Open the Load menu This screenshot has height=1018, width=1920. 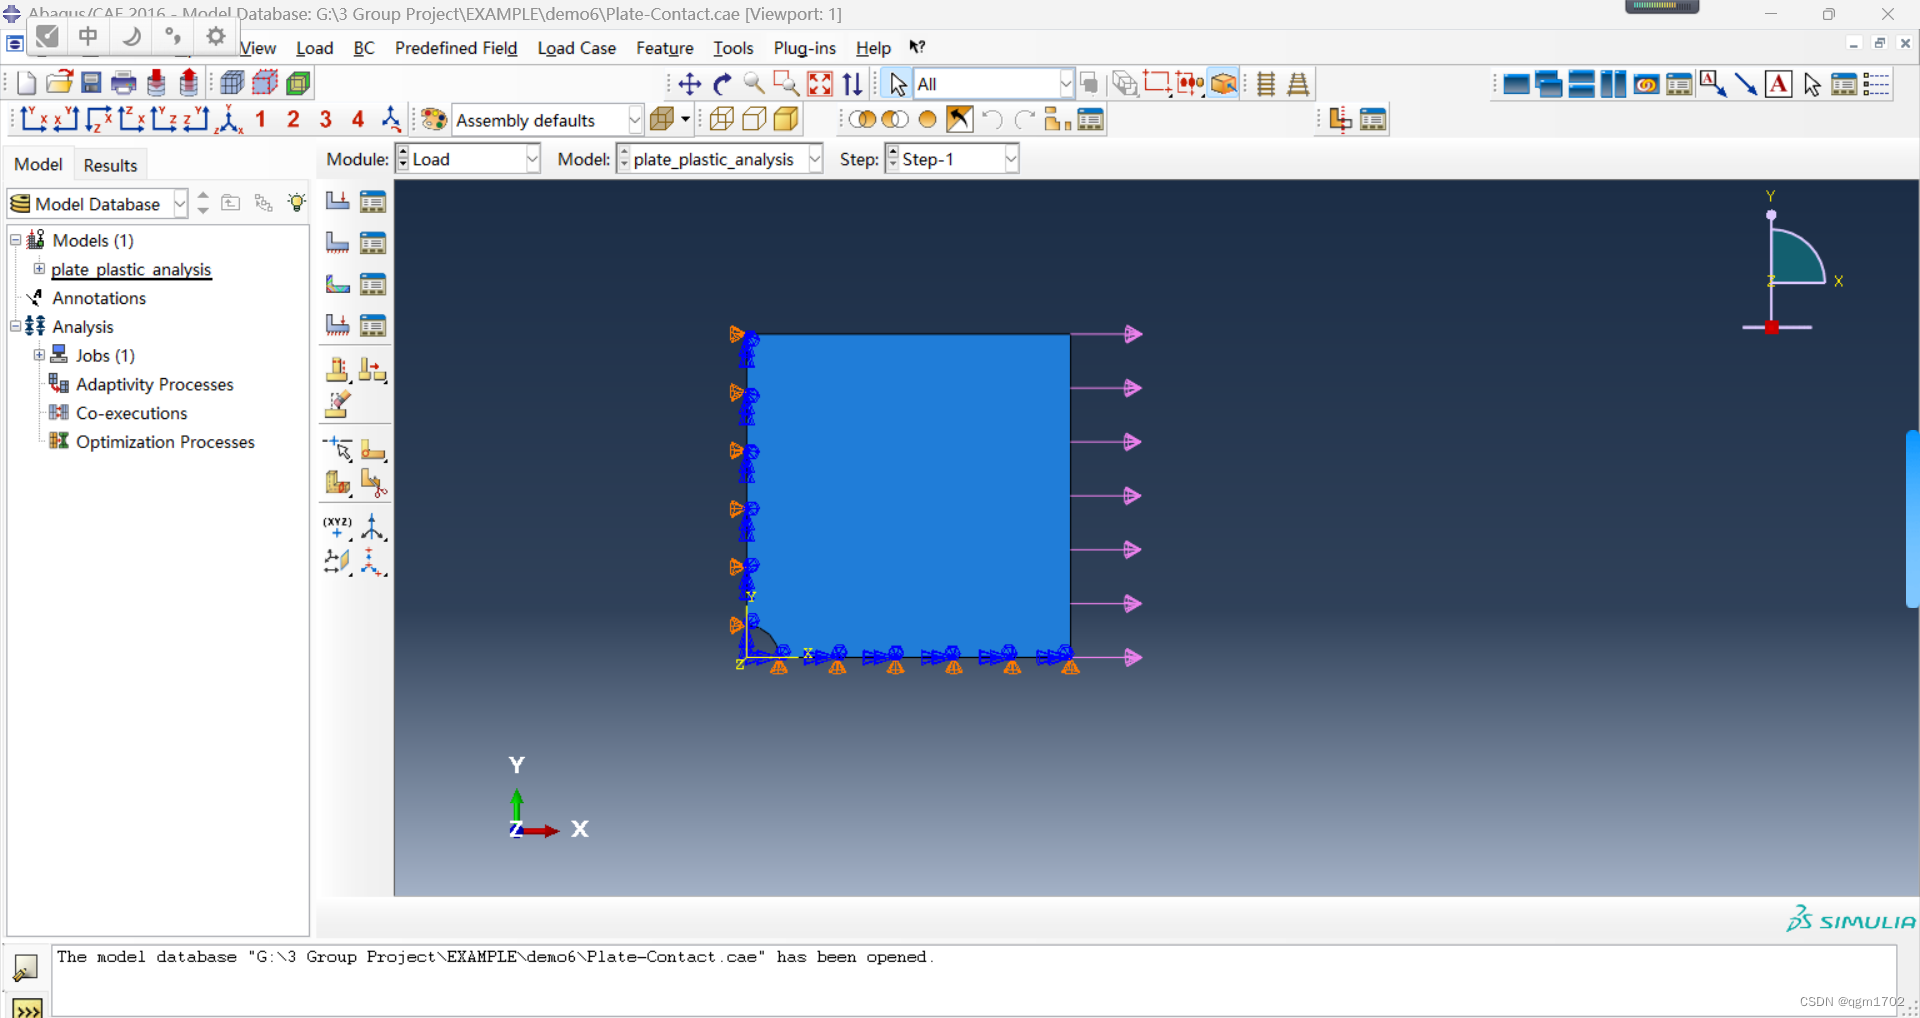[x=315, y=48]
